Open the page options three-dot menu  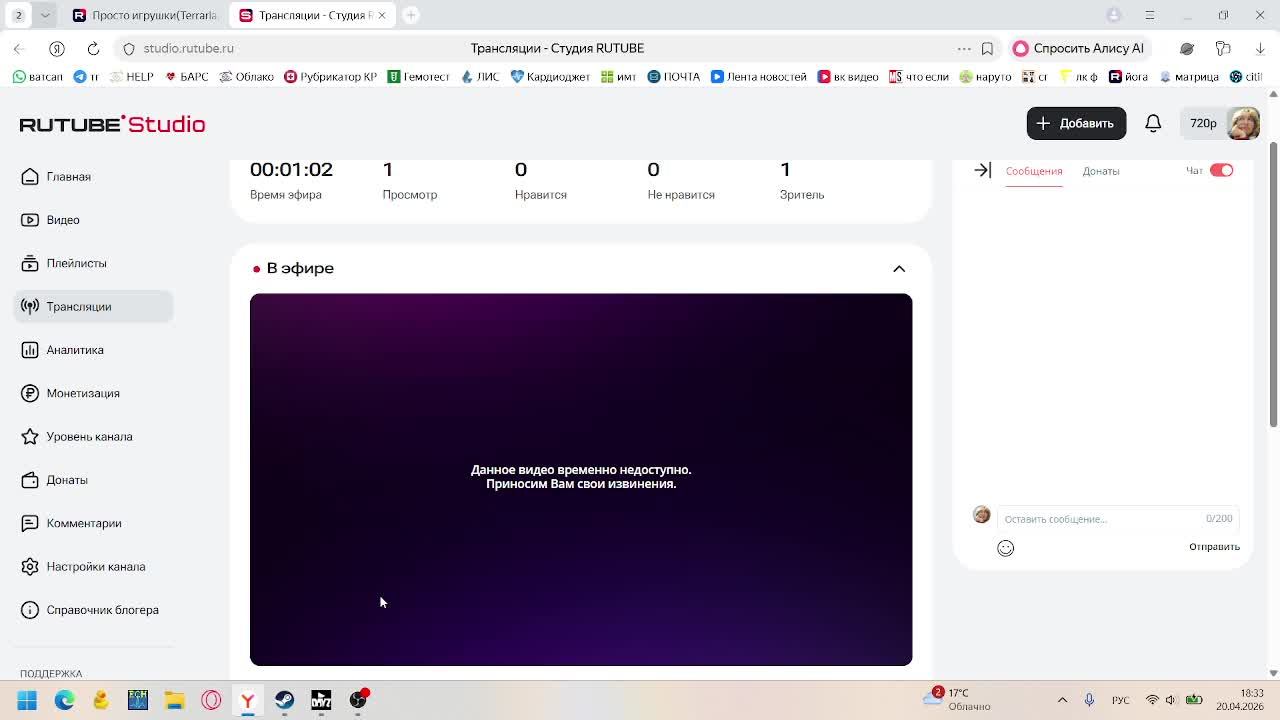coord(964,48)
